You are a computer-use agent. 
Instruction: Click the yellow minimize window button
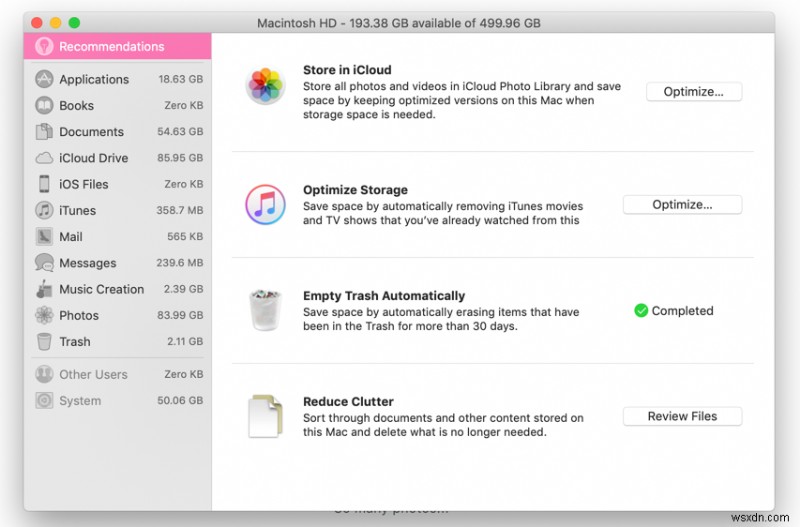point(56,22)
